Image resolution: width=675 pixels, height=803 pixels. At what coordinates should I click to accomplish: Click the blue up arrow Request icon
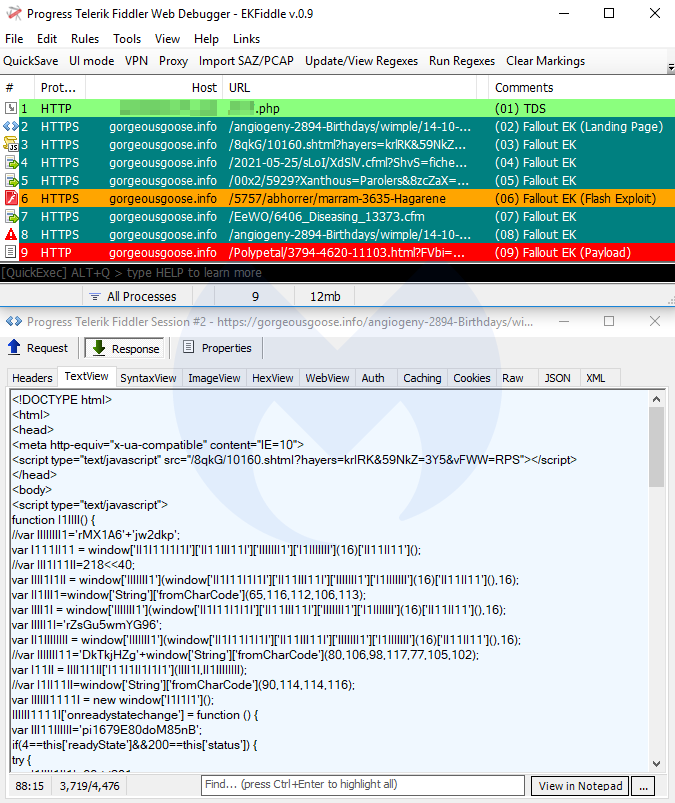tap(14, 348)
